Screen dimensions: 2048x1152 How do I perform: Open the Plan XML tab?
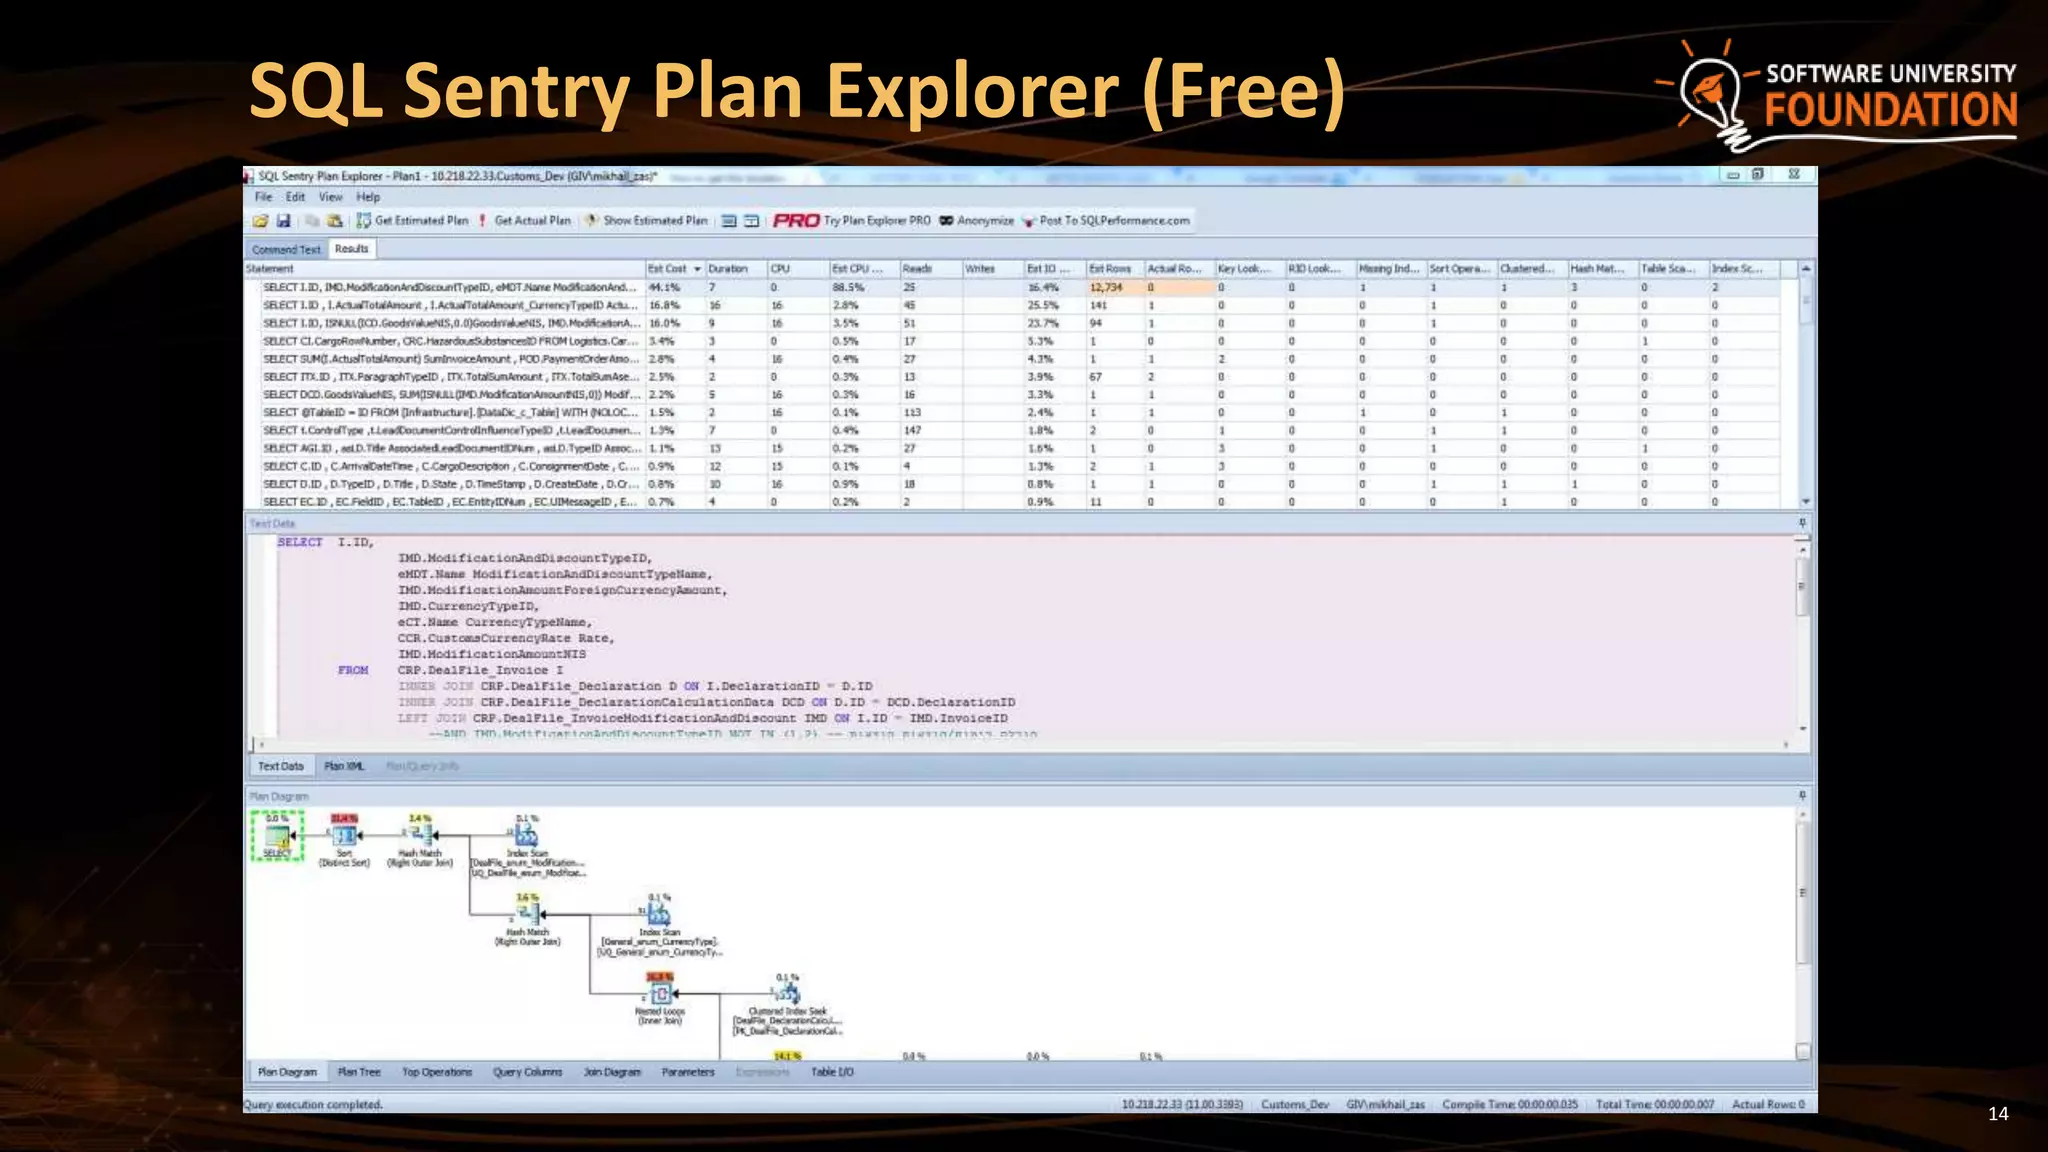tap(344, 766)
